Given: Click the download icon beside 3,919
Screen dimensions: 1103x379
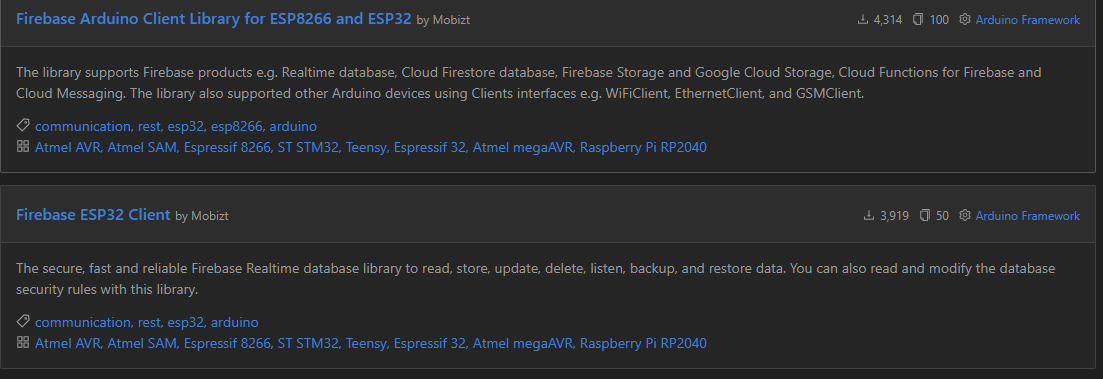Looking at the screenshot, I should point(869,215).
